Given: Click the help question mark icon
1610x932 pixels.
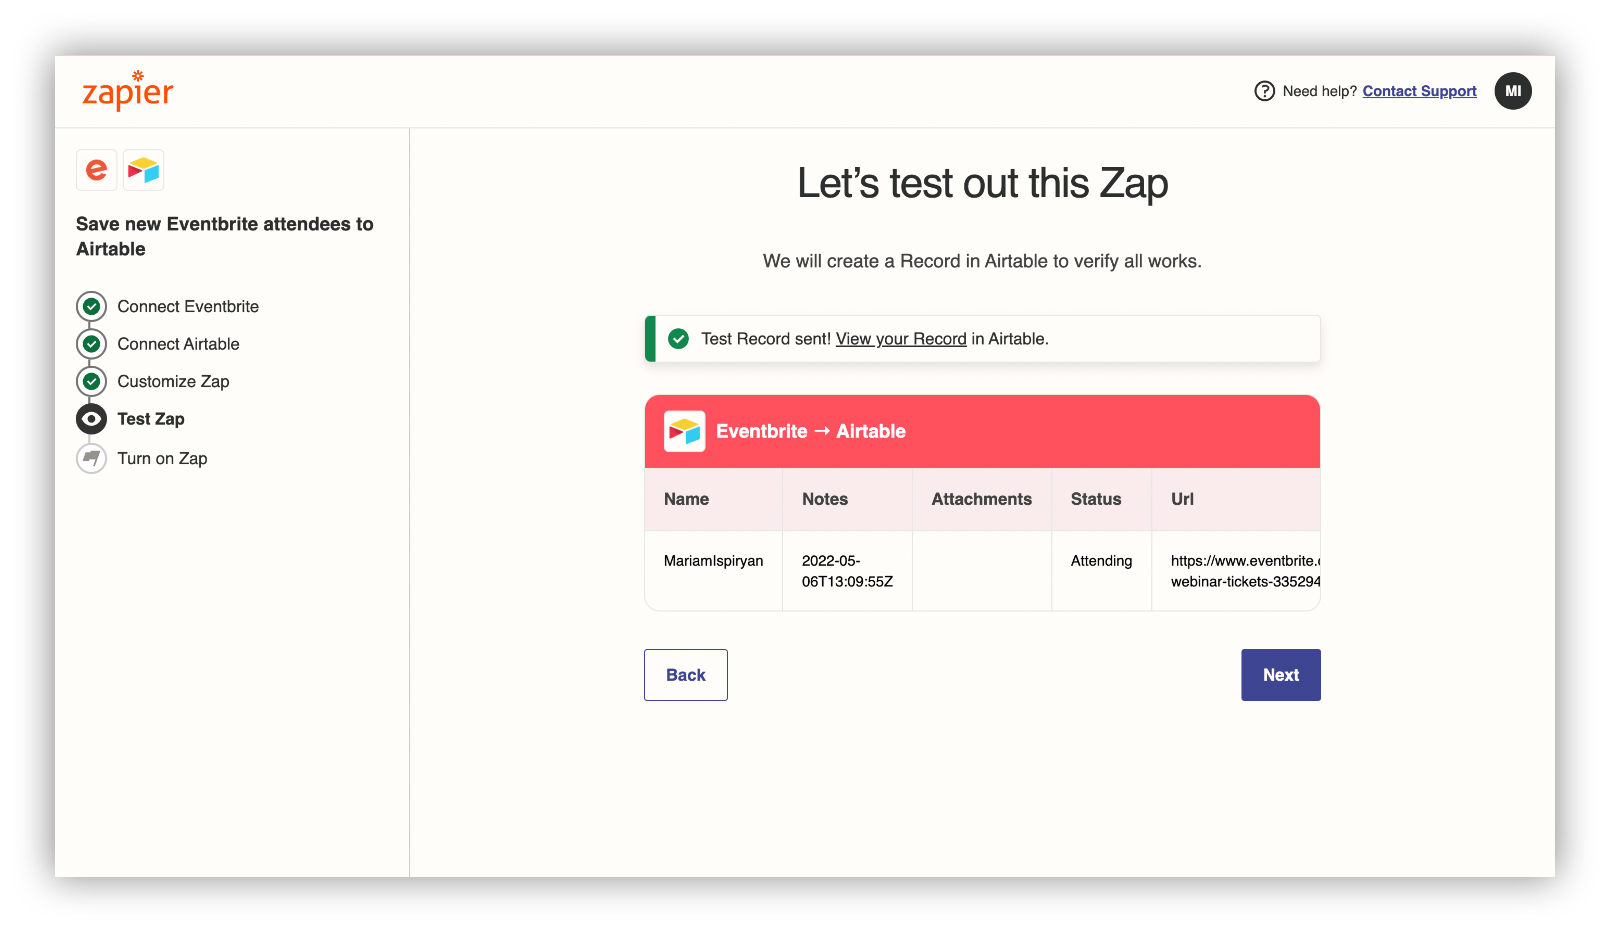Looking at the screenshot, I should tap(1264, 91).
